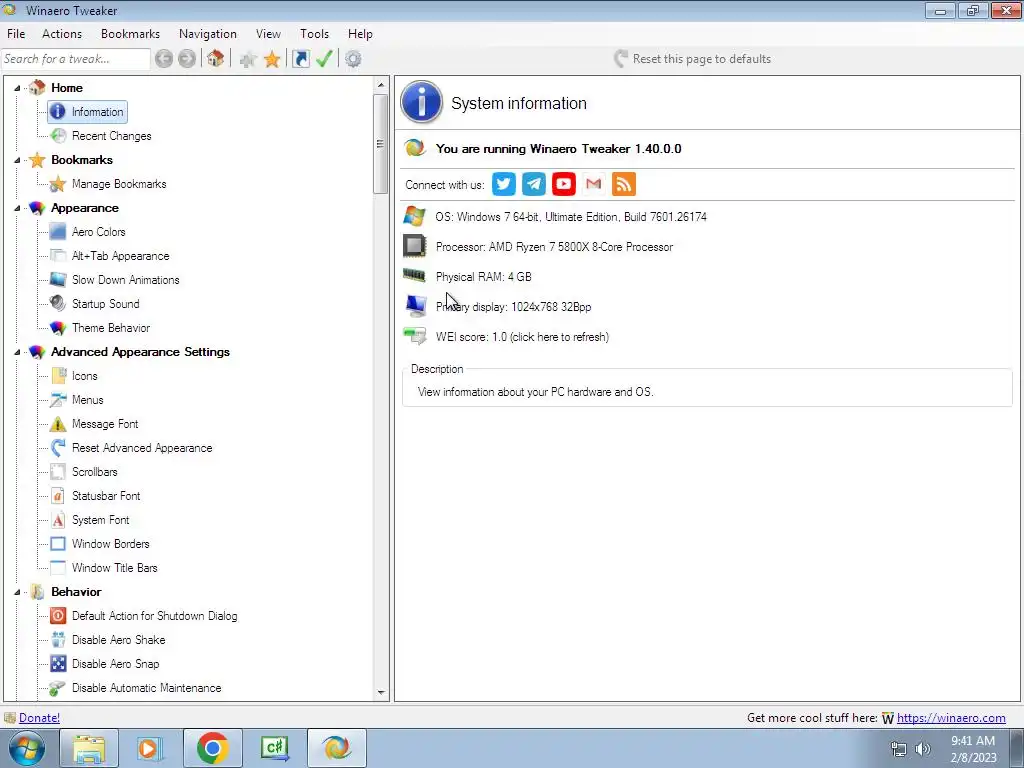Go to Home using toolbar house icon
The image size is (1024, 768).
[x=216, y=59]
